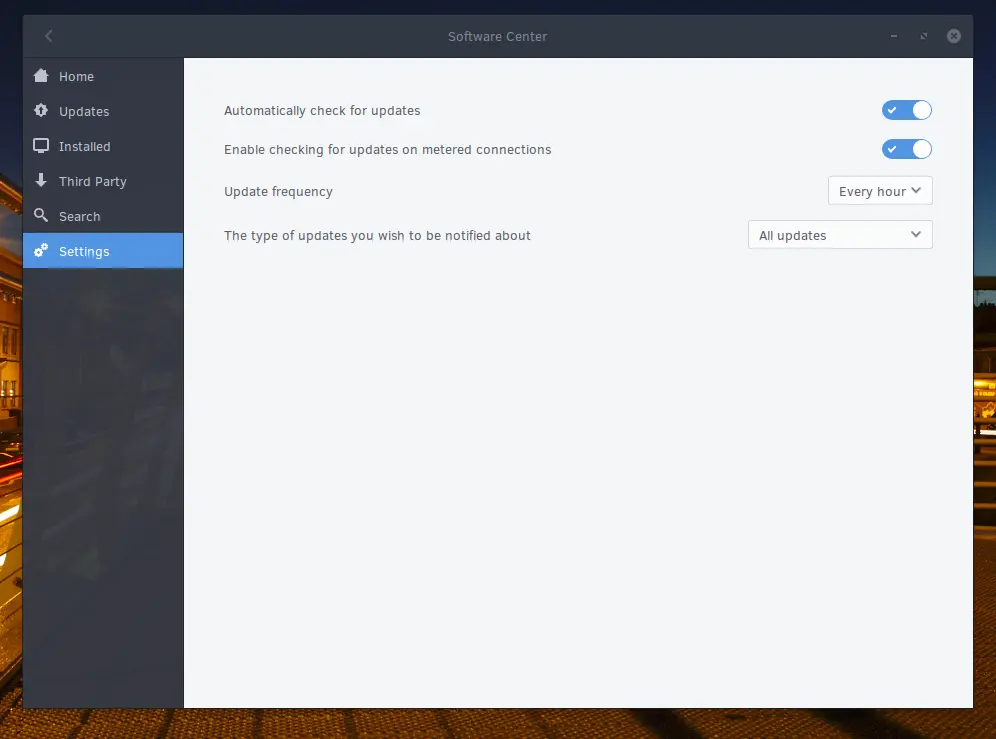Click the "Automatically check for updates" label
The width and height of the screenshot is (996, 739).
(x=322, y=111)
